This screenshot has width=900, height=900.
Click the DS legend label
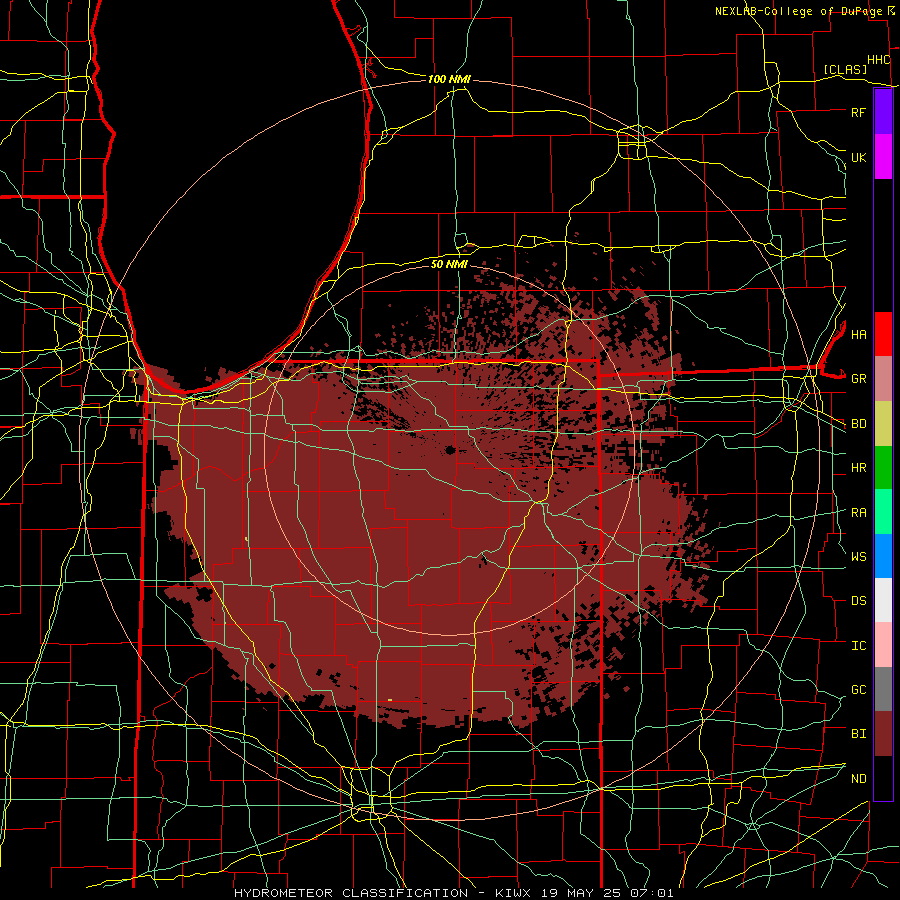coord(858,601)
